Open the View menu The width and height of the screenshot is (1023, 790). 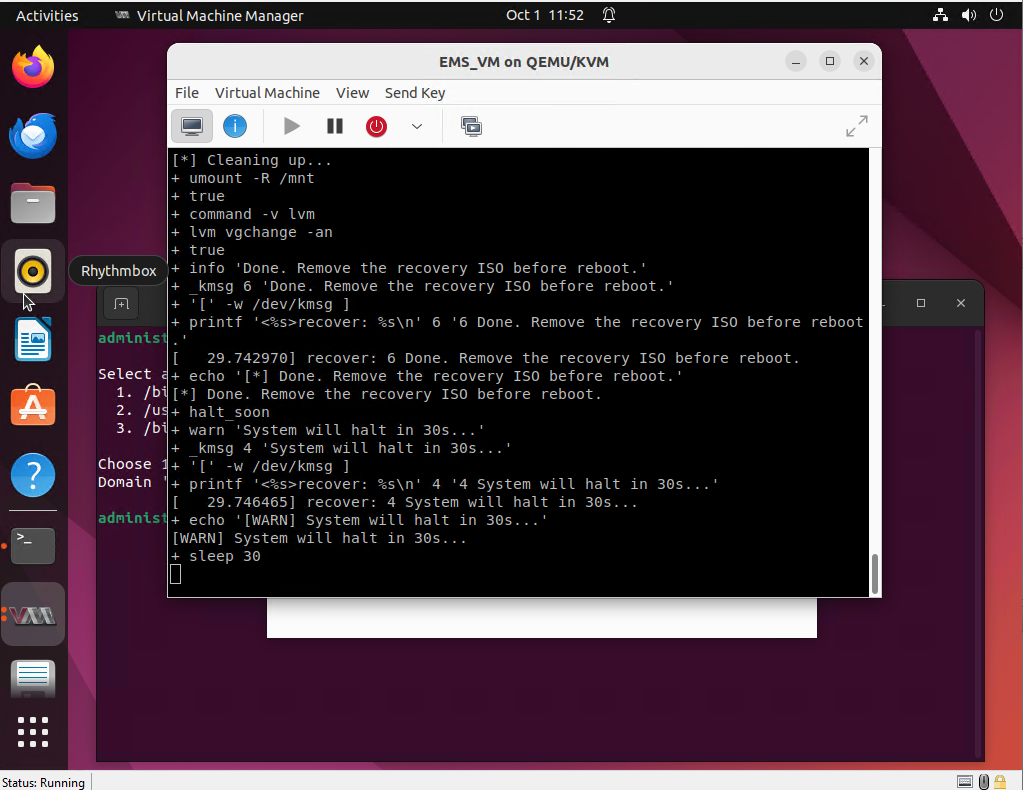pos(352,93)
